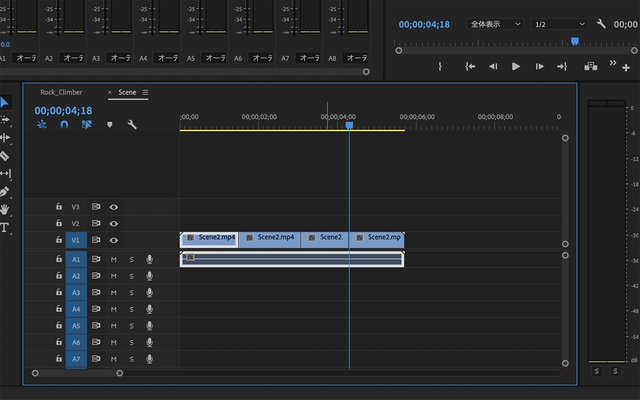Image resolution: width=640 pixels, height=400 pixels.
Task: Switch to the Rock_Climber sequence tab
Action: point(61,92)
